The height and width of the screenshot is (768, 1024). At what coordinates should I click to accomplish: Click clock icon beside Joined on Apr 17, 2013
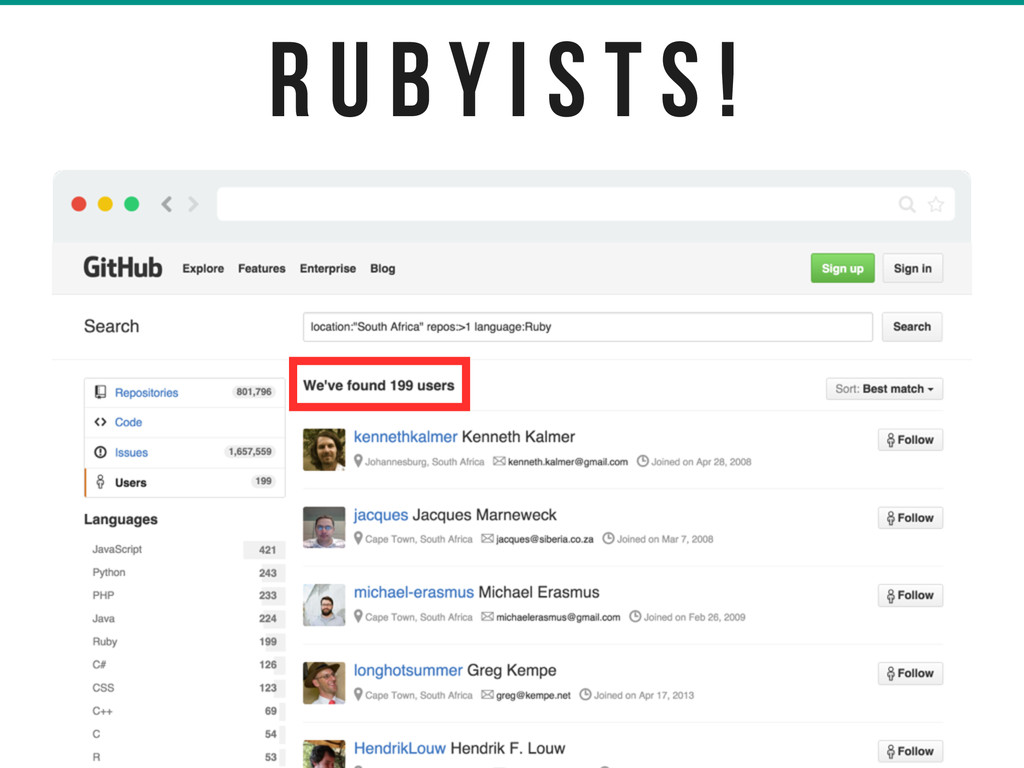(585, 694)
